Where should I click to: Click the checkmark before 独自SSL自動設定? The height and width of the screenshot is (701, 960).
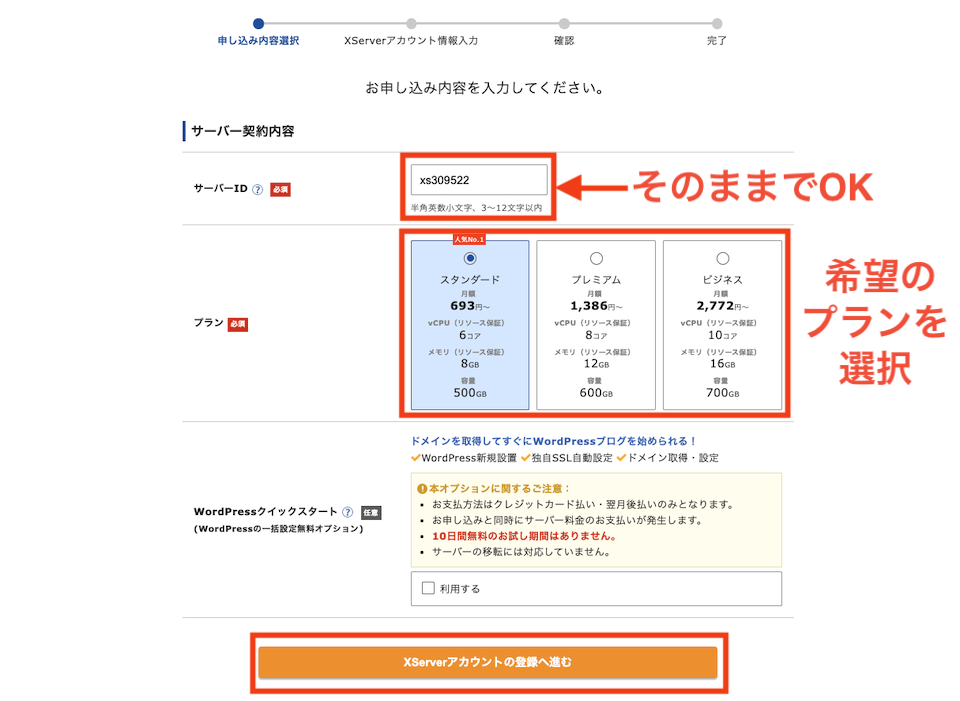(x=525, y=457)
